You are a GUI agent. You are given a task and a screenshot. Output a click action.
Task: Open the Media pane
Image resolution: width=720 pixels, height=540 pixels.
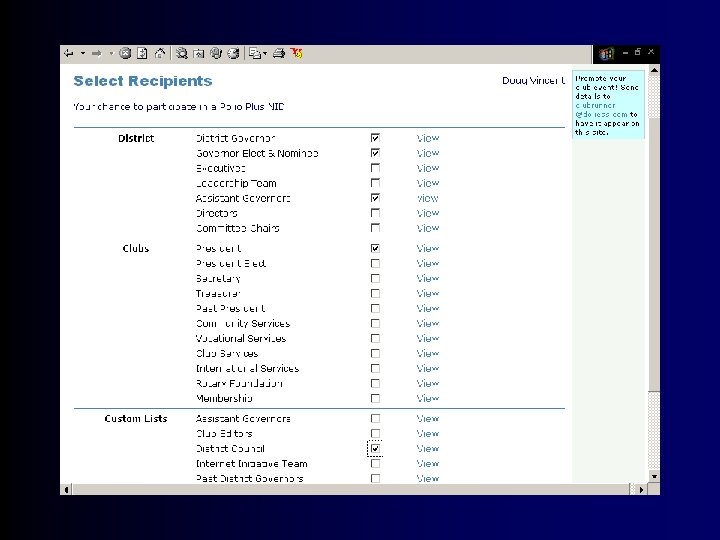(216, 54)
